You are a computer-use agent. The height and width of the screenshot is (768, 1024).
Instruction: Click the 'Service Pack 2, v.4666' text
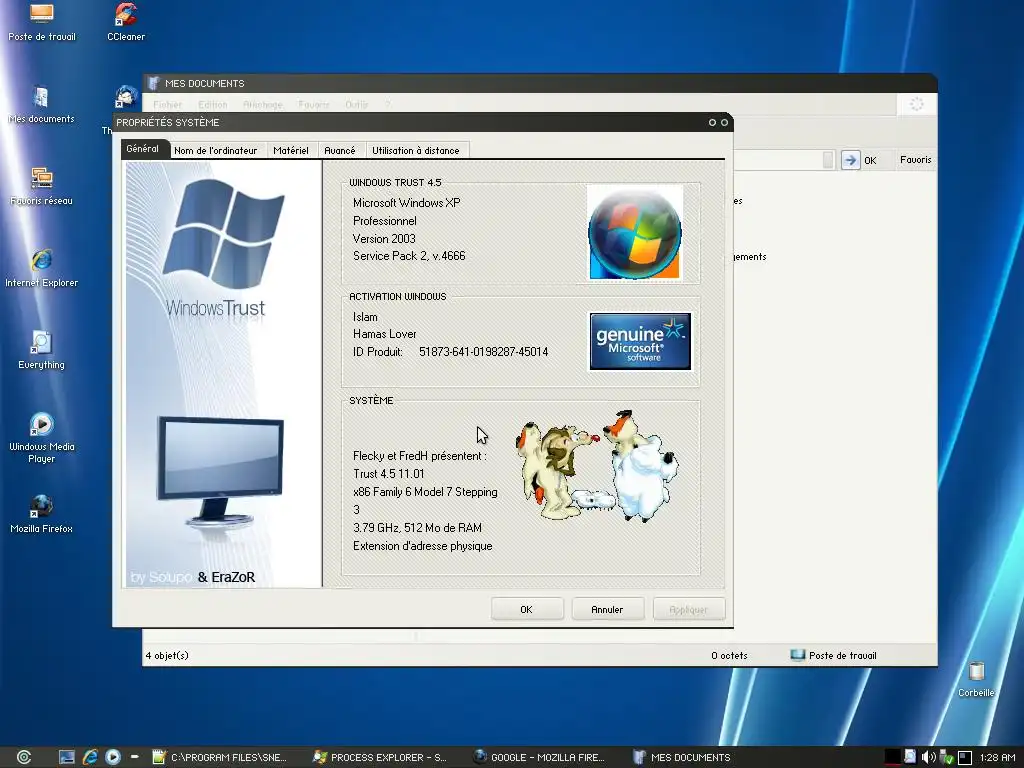pos(409,256)
